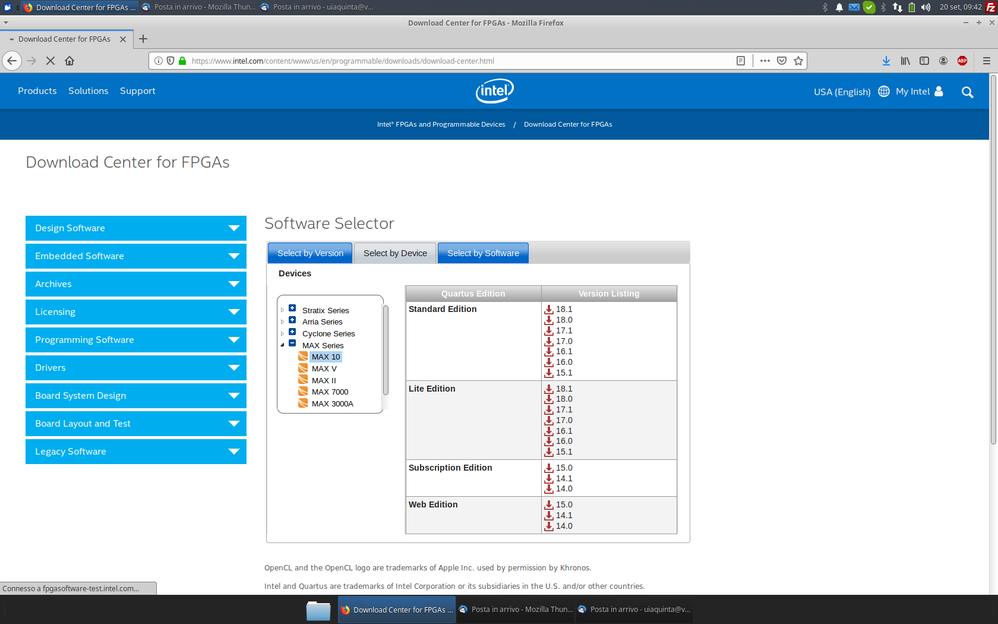Go to Firefox home page icon
Viewport: 998px width, 624px height.
(69, 60)
